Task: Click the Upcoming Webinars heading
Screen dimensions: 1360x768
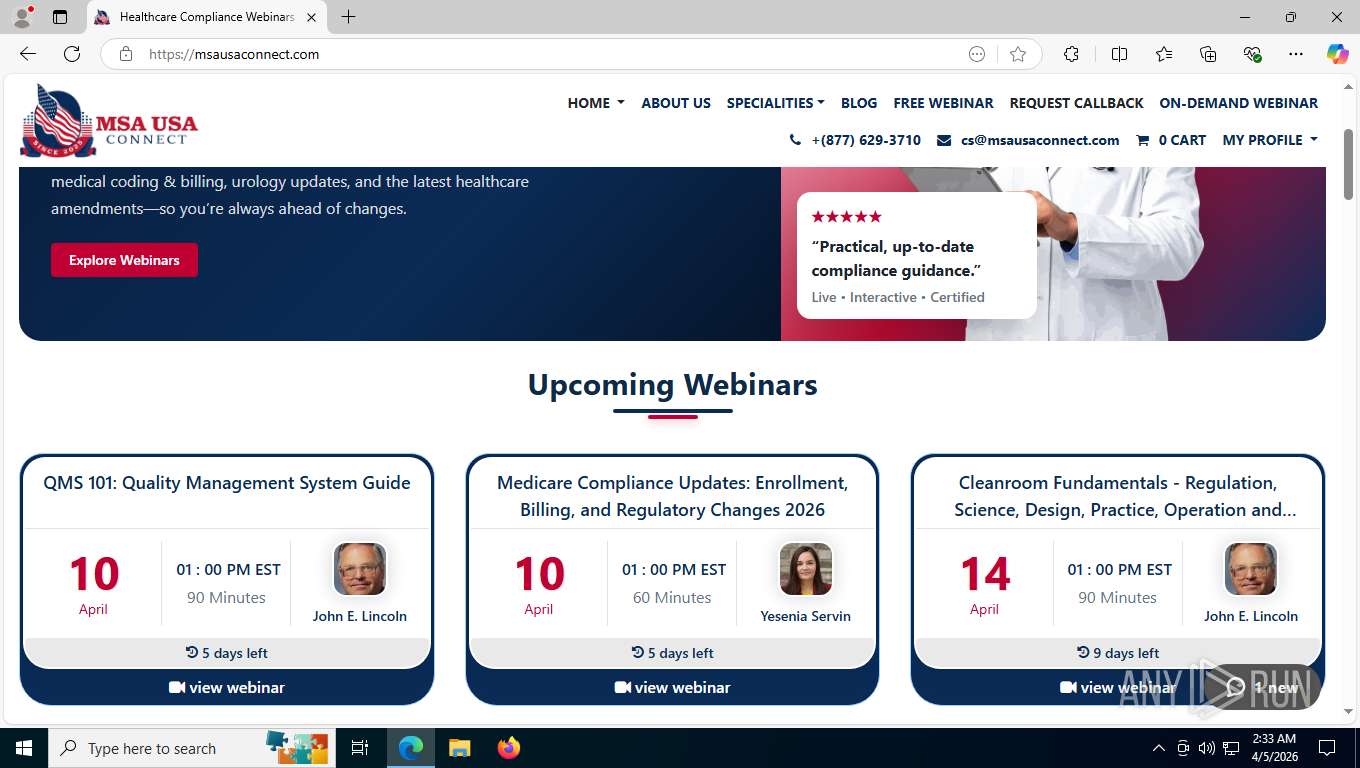Action: tap(672, 385)
